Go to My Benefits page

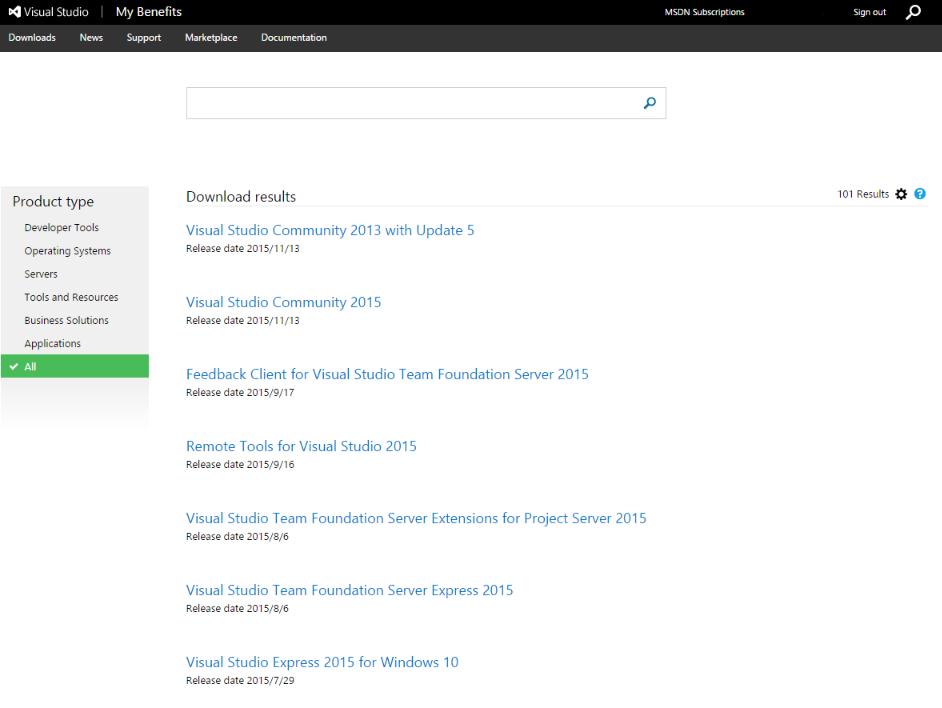[x=148, y=12]
